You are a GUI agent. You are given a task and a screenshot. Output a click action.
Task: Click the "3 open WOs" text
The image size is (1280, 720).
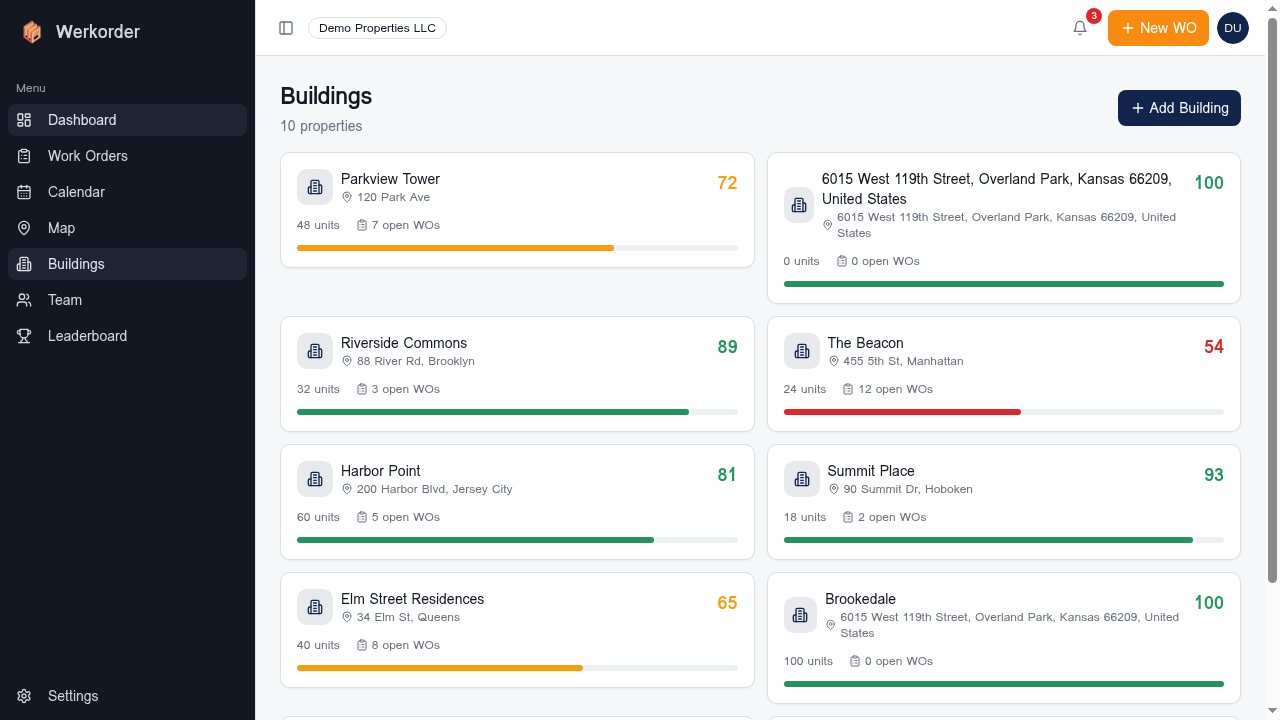pos(406,389)
